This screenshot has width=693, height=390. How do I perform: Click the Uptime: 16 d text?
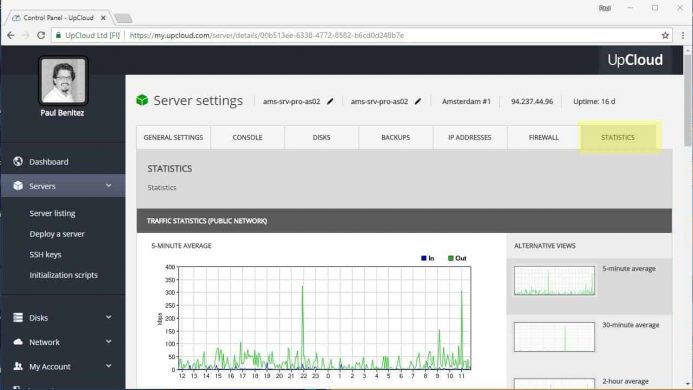pyautogui.click(x=594, y=101)
